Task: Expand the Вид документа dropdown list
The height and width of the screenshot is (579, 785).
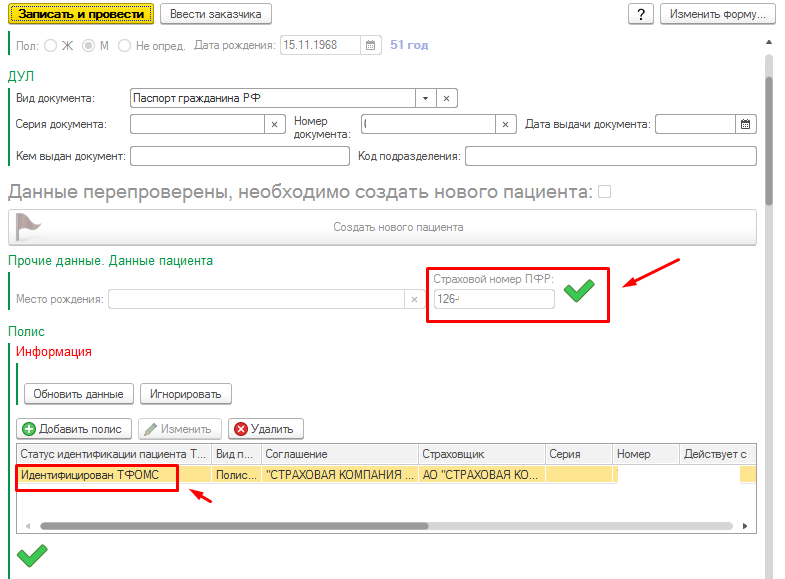Action: point(425,98)
